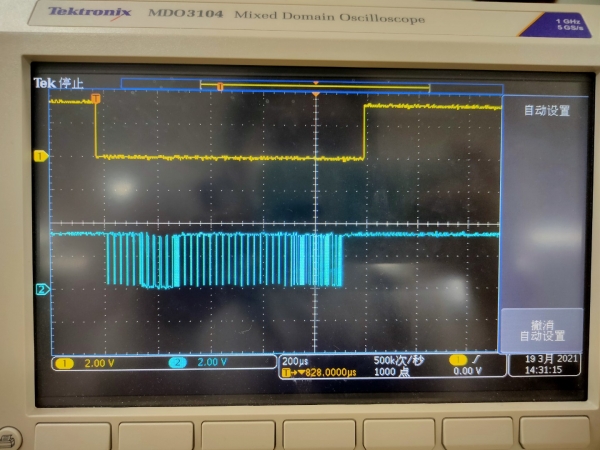Image resolution: width=600 pixels, height=450 pixels.
Task: Click the 500k次/秒 sample rate readout
Action: click(398, 360)
